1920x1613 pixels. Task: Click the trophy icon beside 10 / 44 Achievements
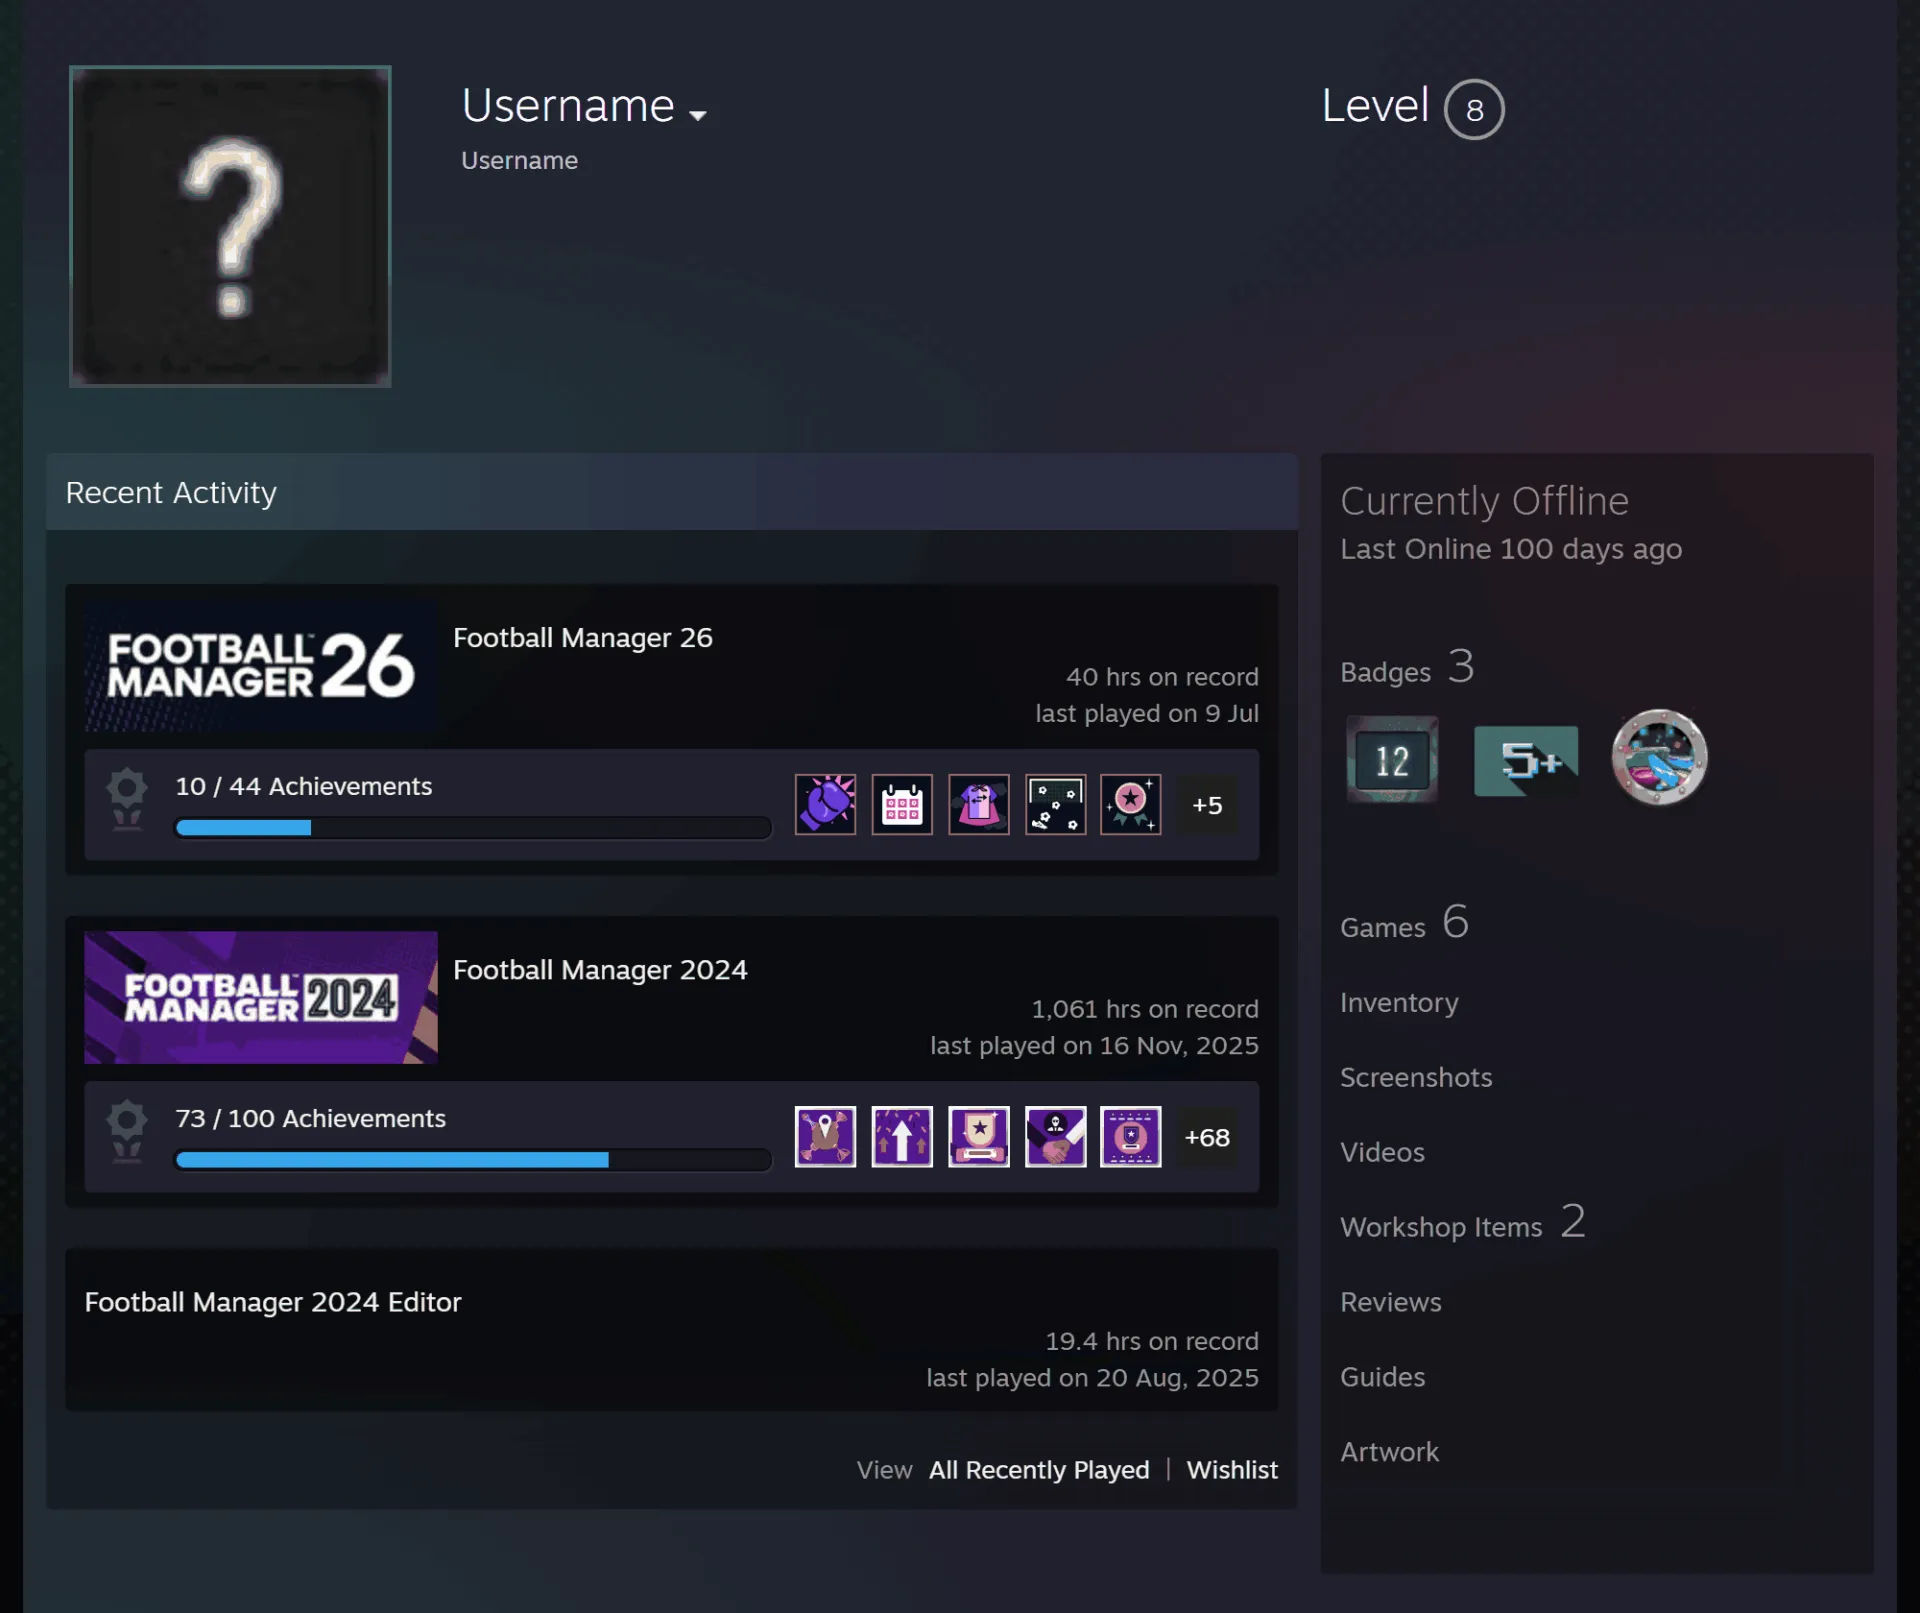pos(127,799)
